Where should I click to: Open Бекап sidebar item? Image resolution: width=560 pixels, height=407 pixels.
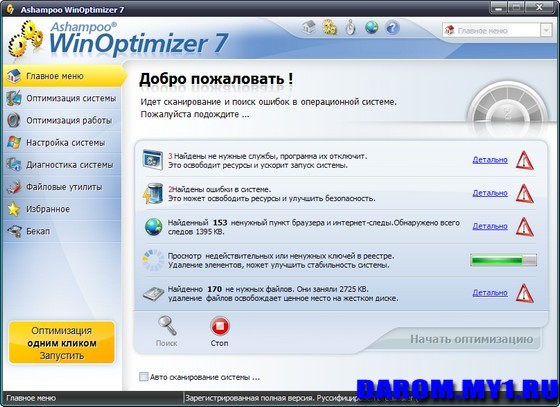(62, 231)
